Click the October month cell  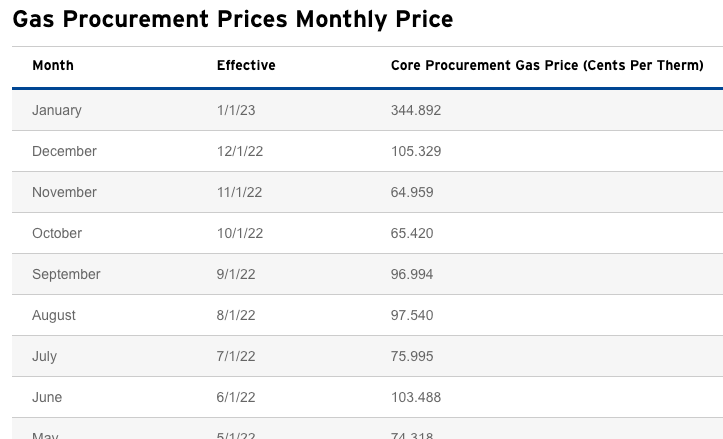(57, 233)
